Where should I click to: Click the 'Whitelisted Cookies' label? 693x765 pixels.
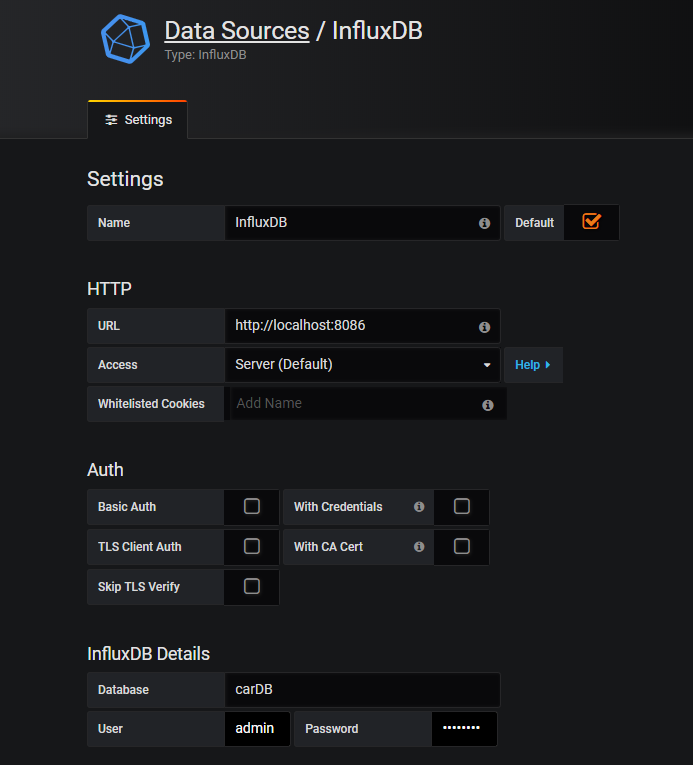point(151,404)
